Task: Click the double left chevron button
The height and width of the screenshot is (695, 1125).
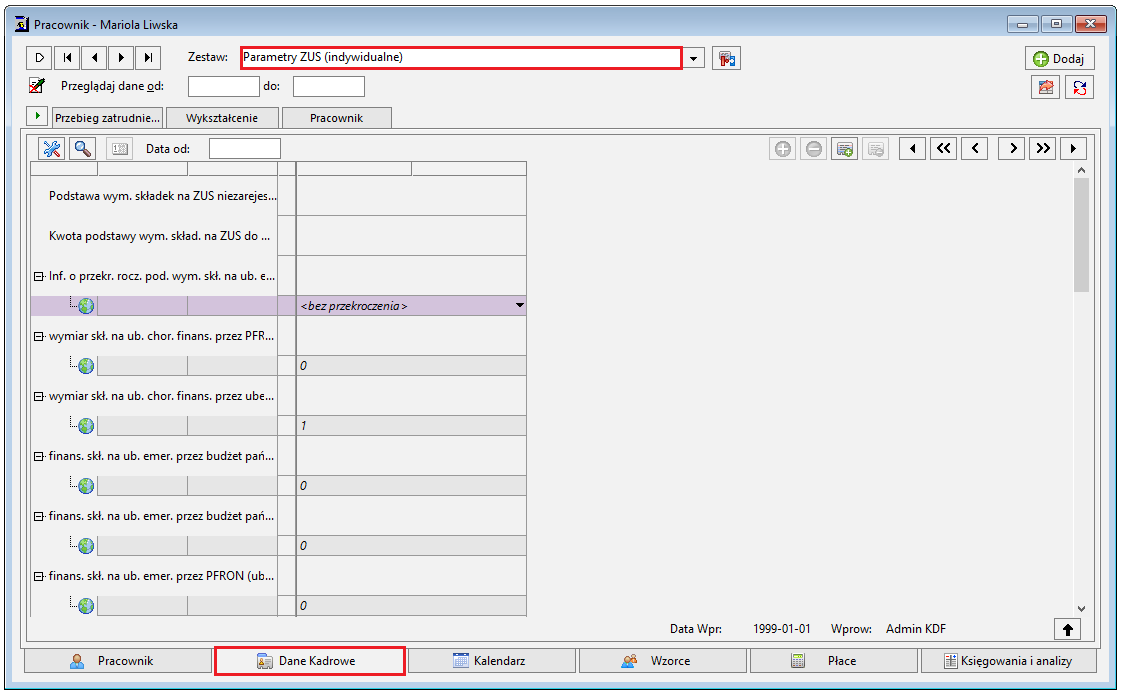Action: click(x=943, y=148)
